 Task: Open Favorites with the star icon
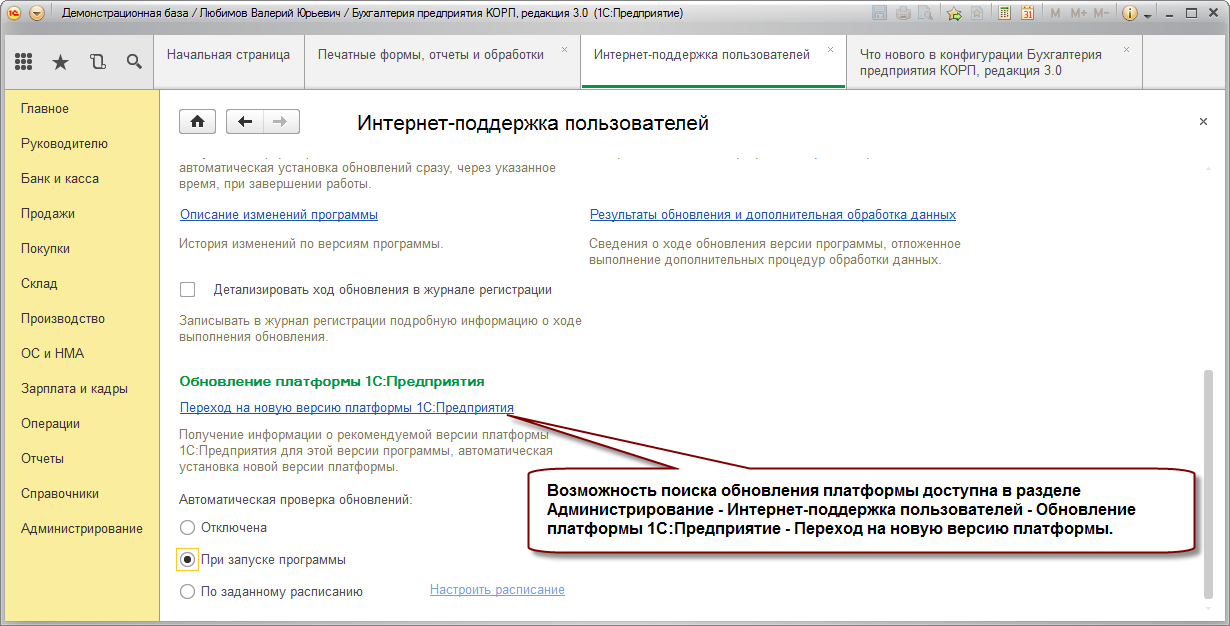coord(60,62)
